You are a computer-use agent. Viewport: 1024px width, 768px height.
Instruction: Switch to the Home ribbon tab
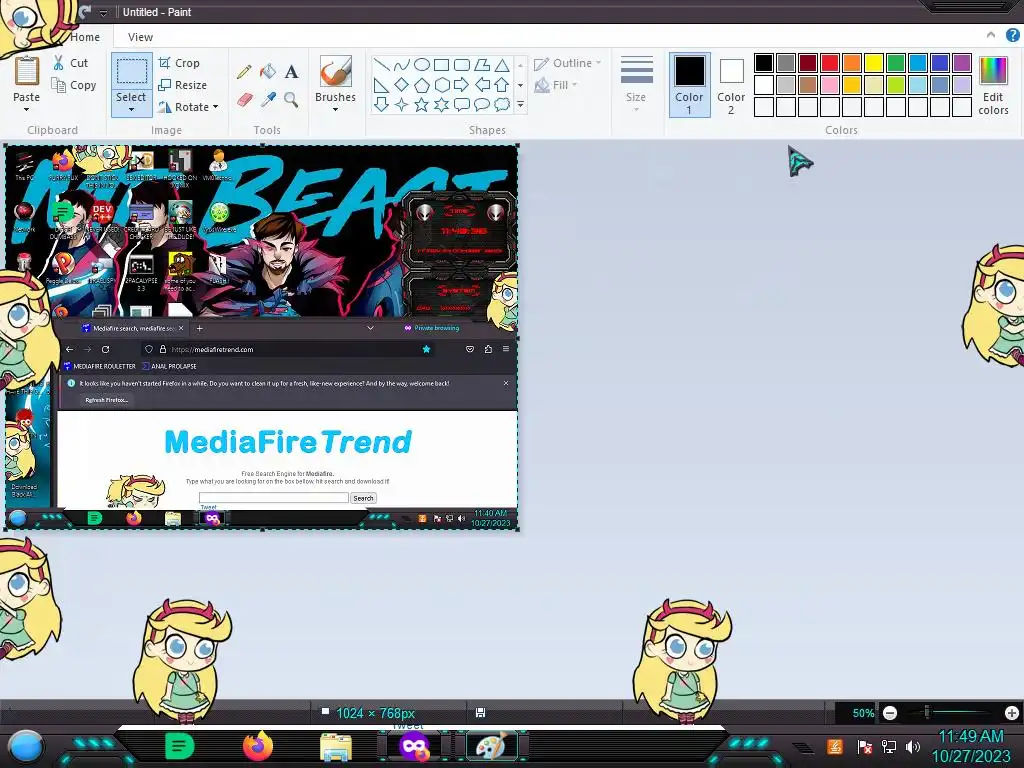pos(85,37)
